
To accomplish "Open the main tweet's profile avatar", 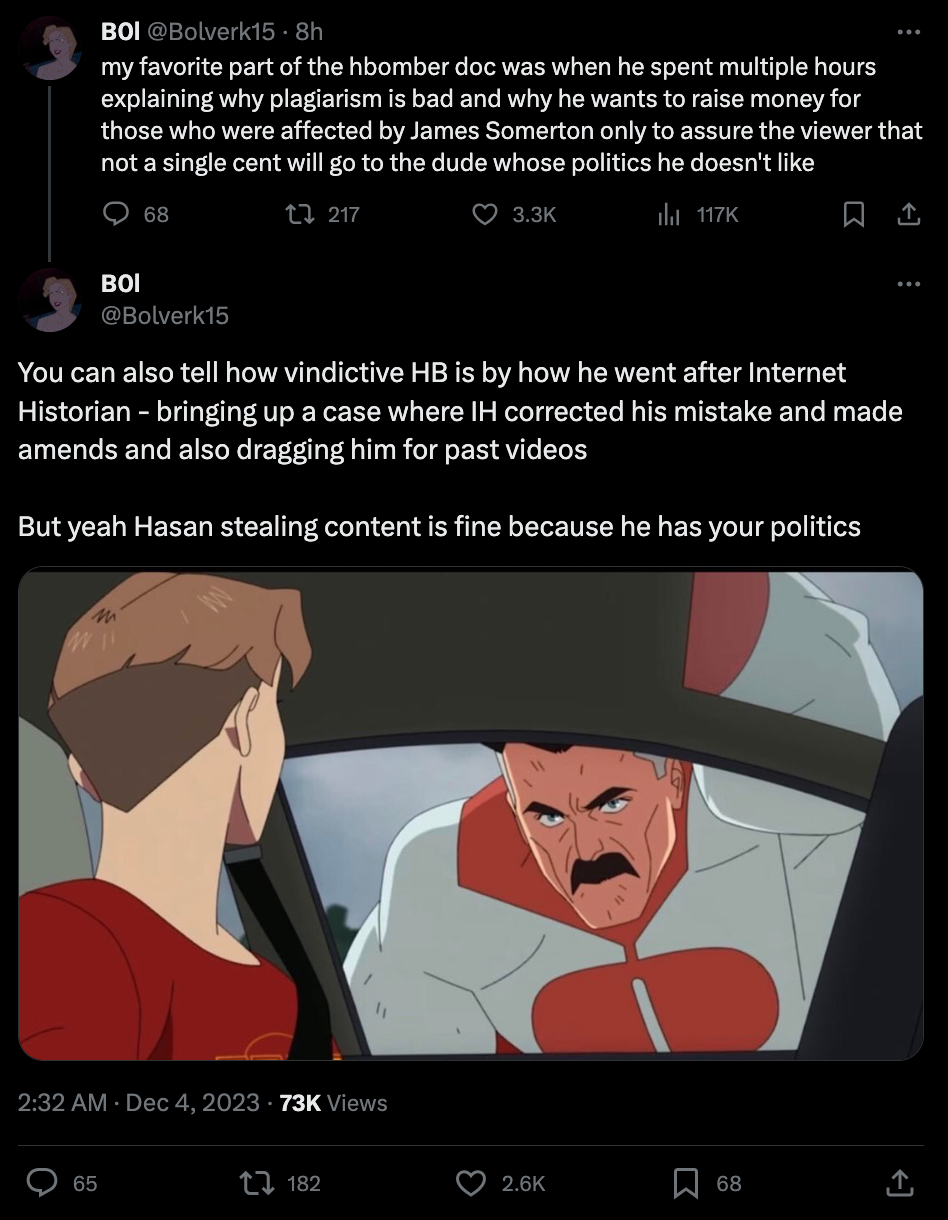I will coord(50,299).
